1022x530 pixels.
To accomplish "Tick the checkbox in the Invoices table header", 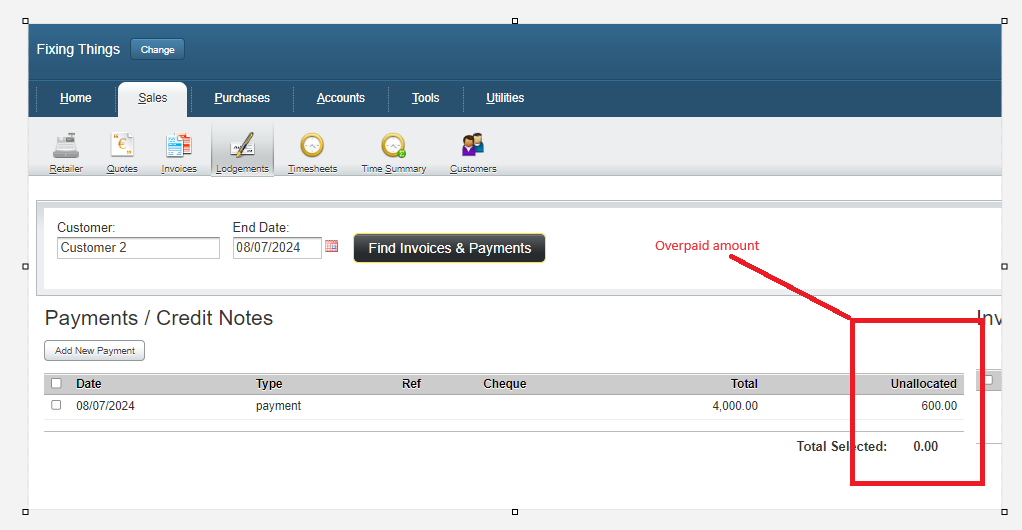I will tap(988, 380).
